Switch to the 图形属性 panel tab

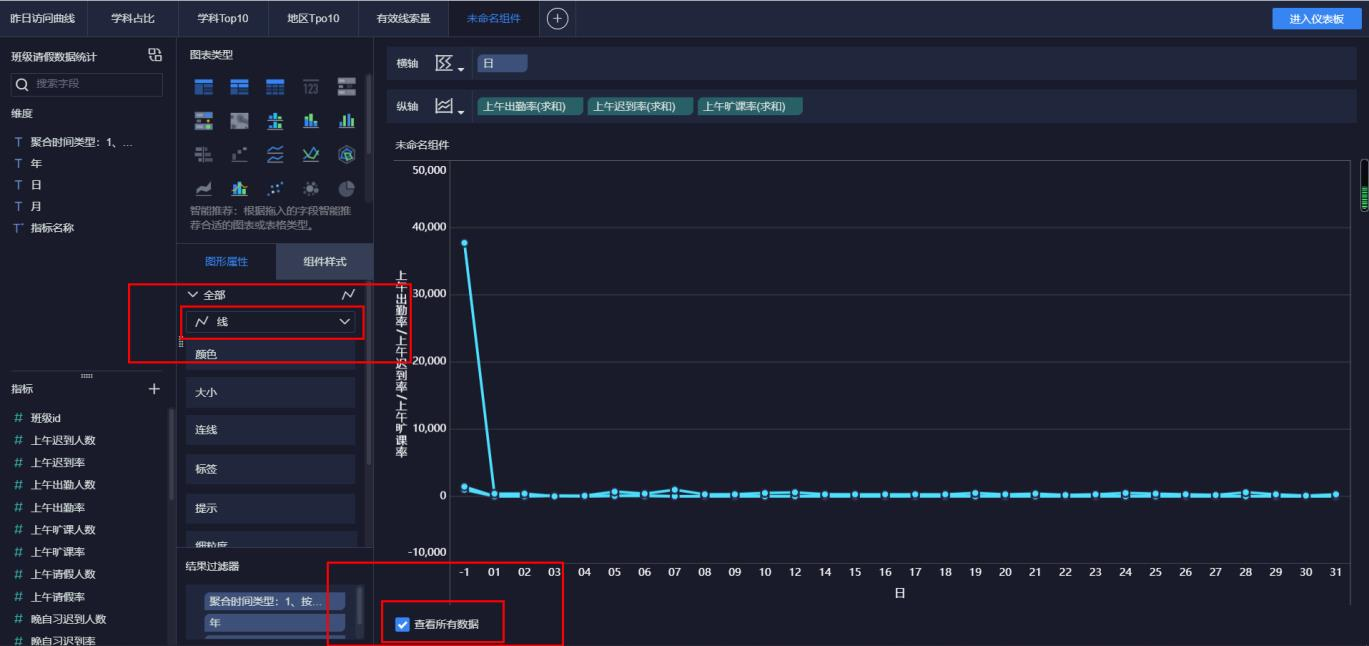226,261
